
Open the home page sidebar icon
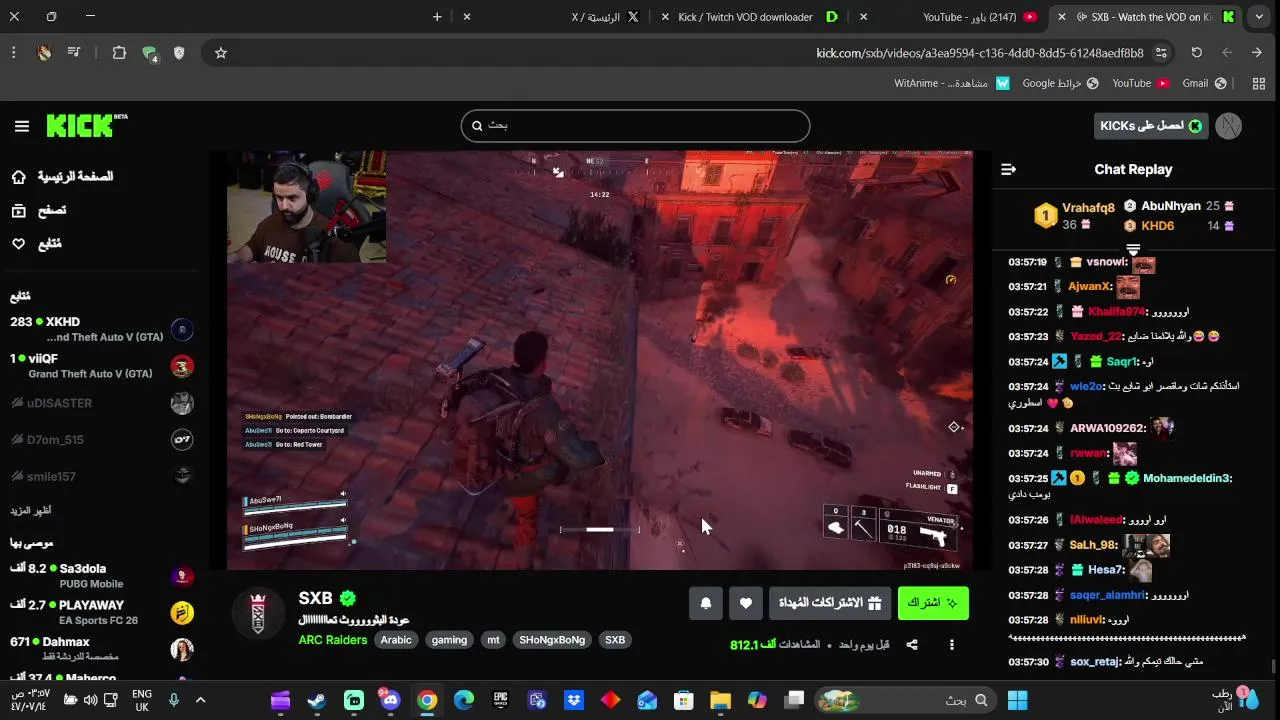(18, 177)
